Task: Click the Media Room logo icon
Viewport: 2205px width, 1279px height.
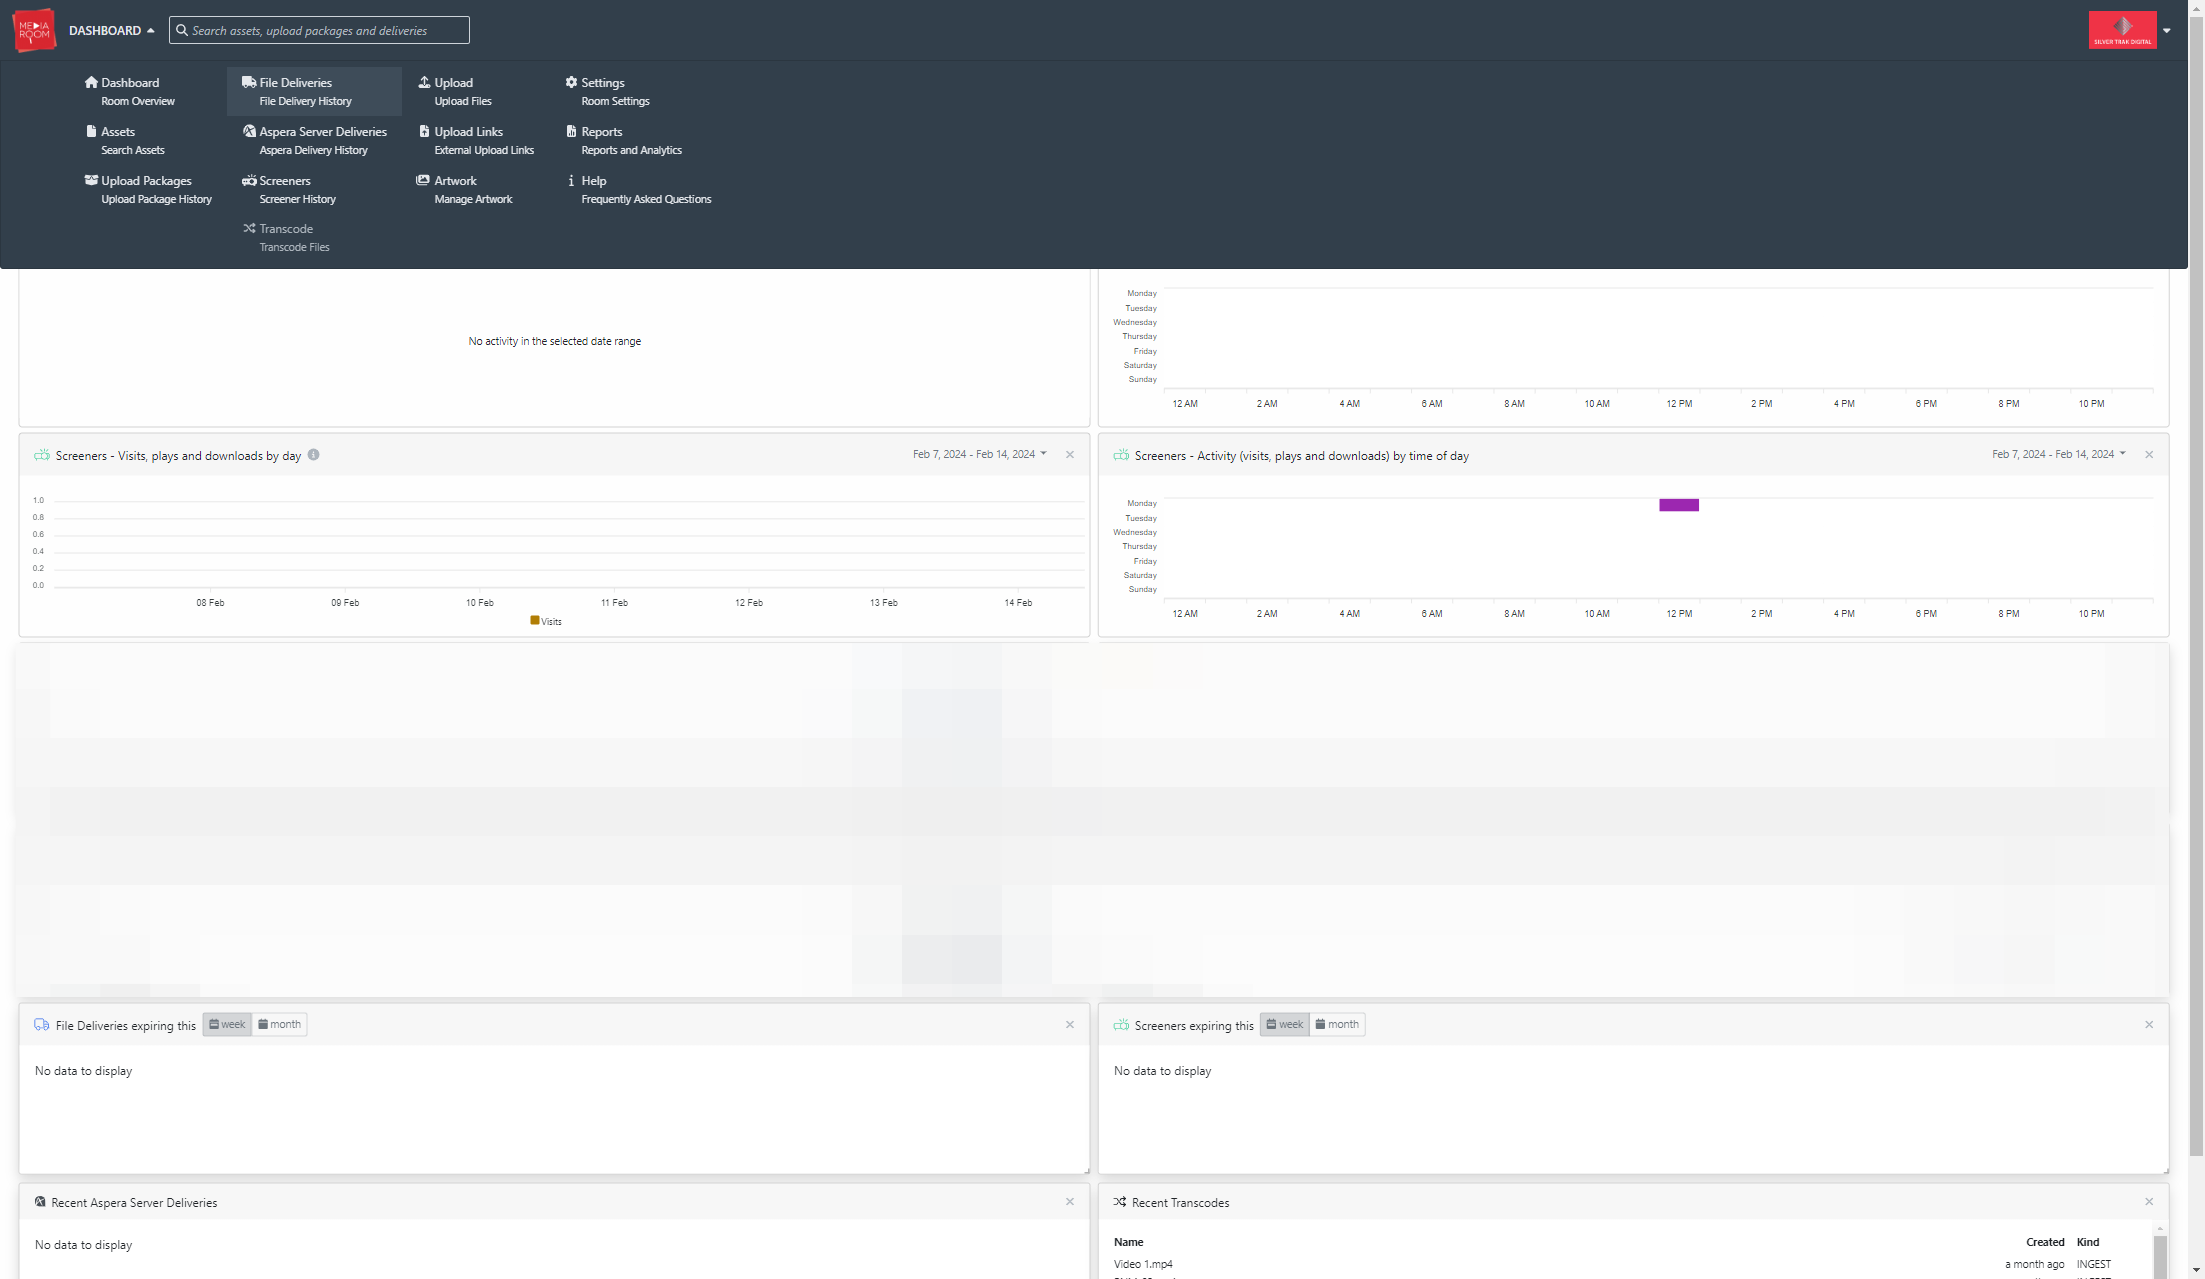Action: 34,30
